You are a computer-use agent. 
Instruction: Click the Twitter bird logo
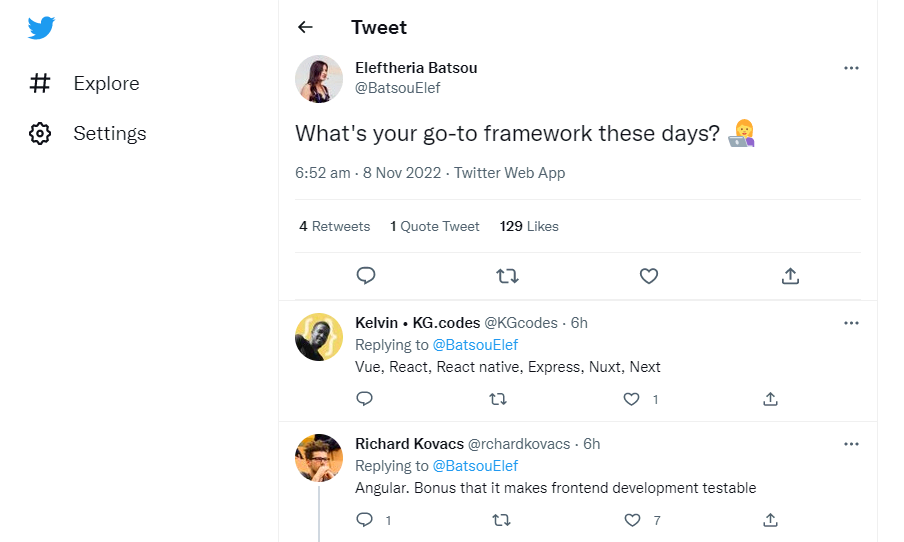41,28
